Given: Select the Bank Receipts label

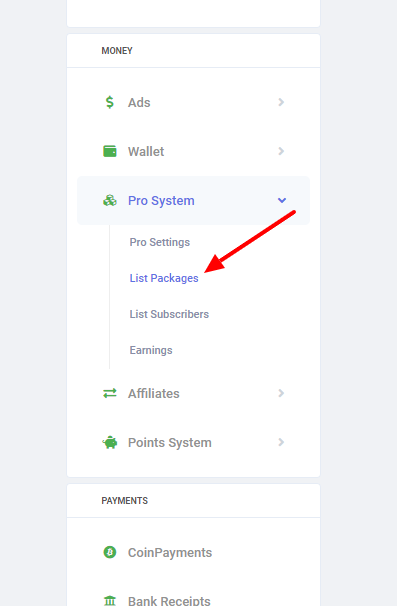Looking at the screenshot, I should (x=169, y=601).
